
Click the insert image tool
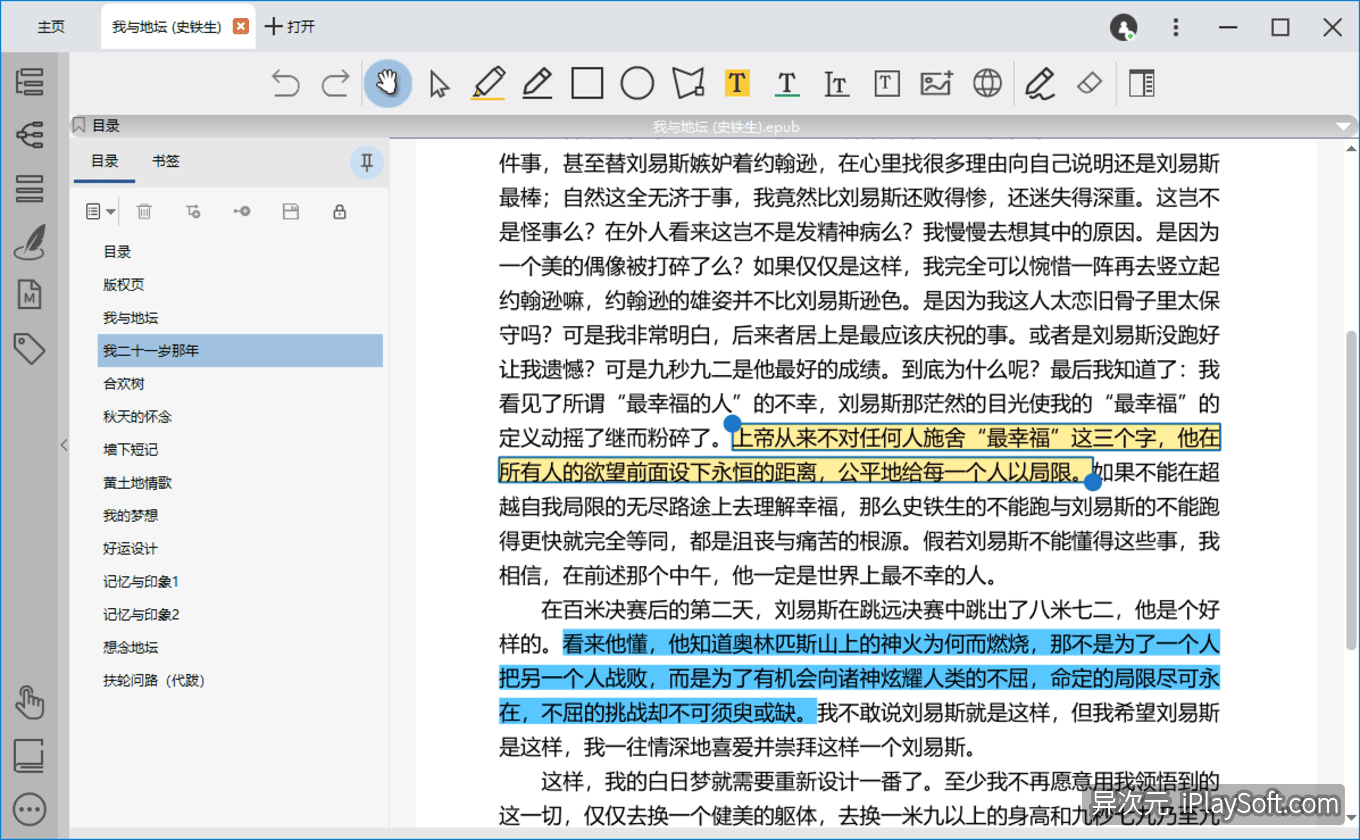(937, 83)
